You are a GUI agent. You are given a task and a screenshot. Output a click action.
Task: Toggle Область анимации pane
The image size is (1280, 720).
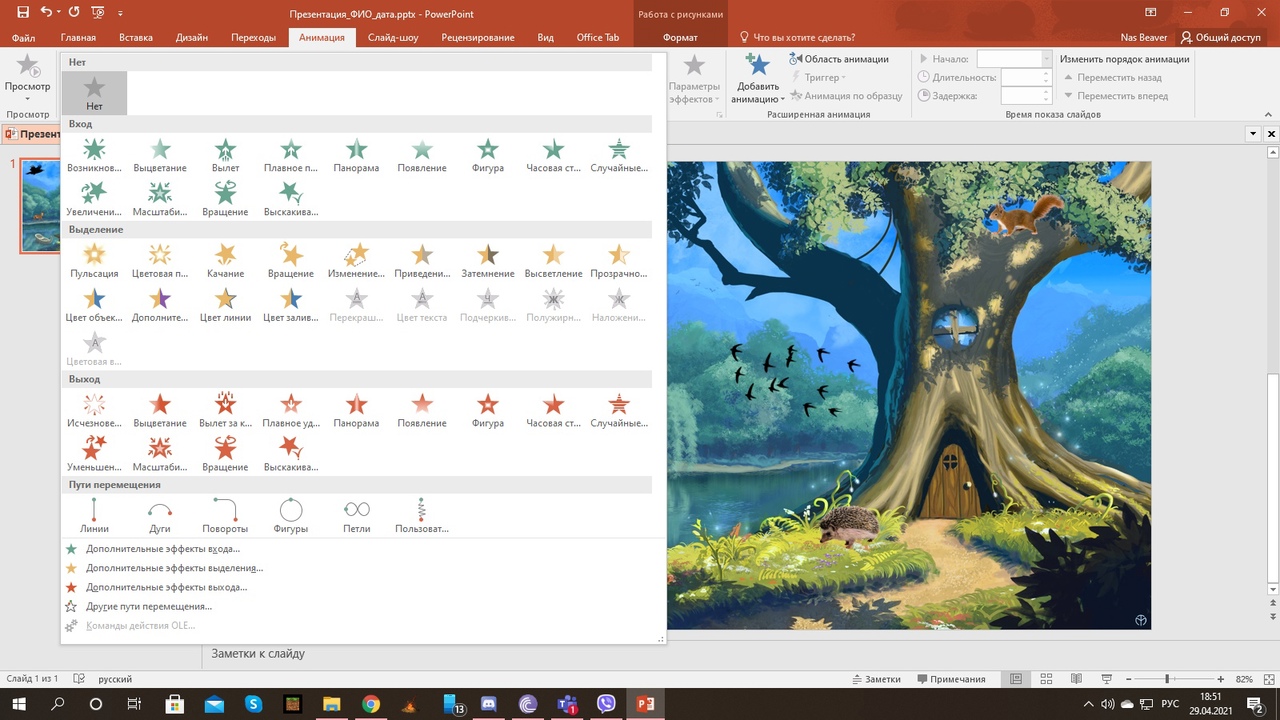(838, 59)
